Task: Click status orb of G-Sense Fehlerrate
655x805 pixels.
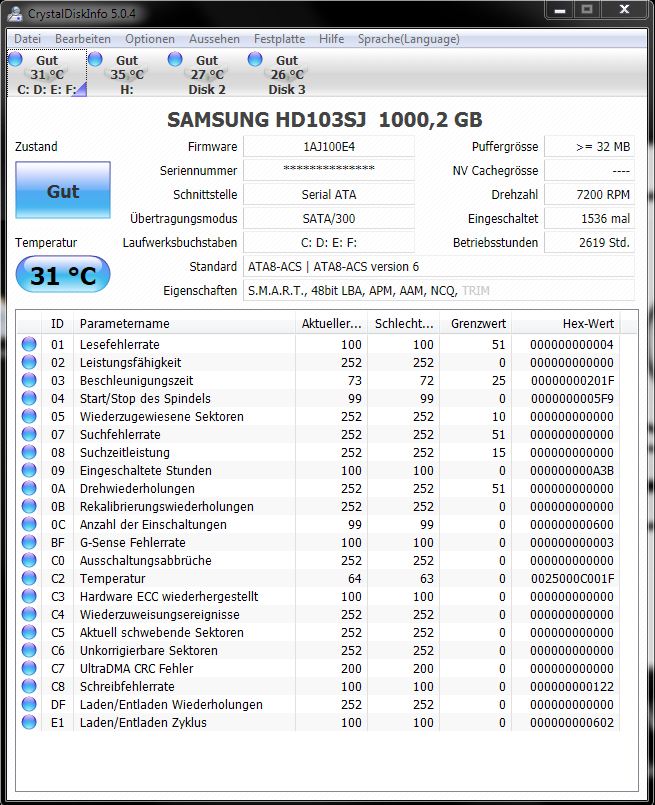Action: click(x=29, y=542)
